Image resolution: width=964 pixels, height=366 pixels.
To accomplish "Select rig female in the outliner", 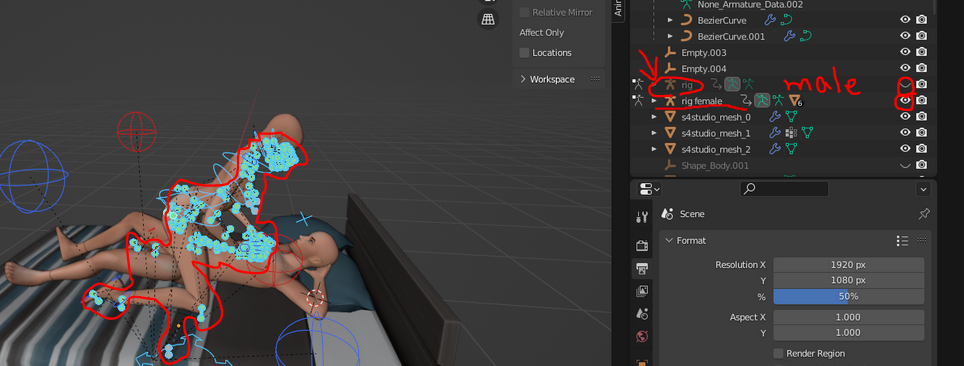I will [x=701, y=100].
